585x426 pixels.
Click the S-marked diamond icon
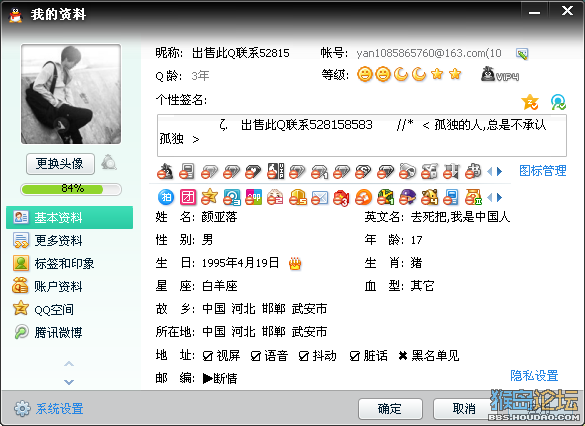tap(363, 171)
